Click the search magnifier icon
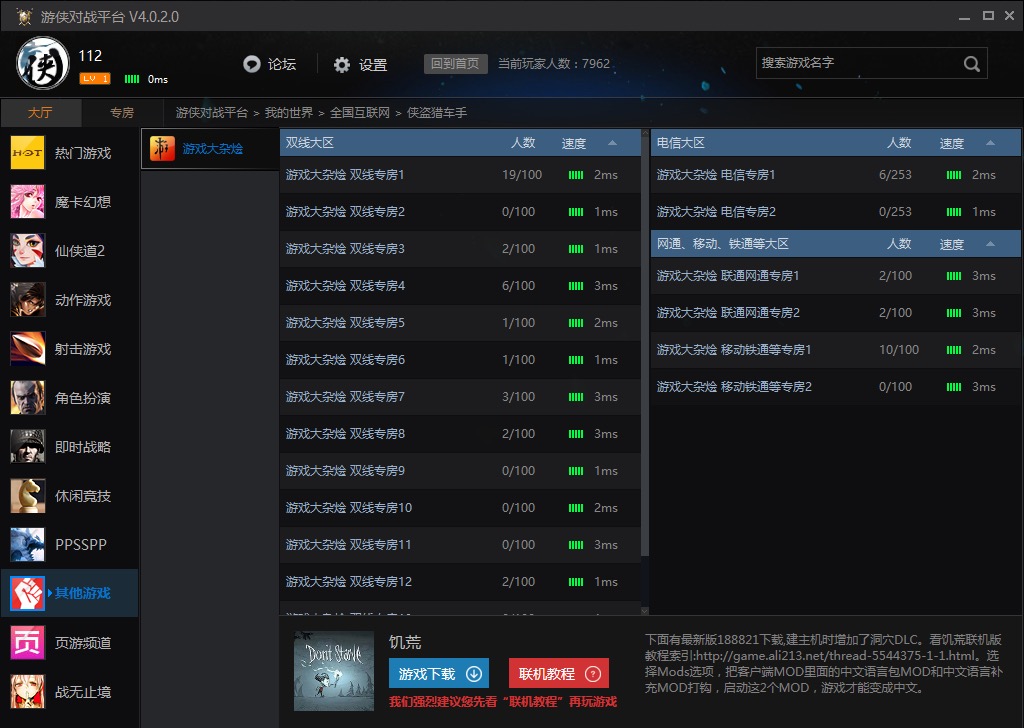 (x=972, y=64)
